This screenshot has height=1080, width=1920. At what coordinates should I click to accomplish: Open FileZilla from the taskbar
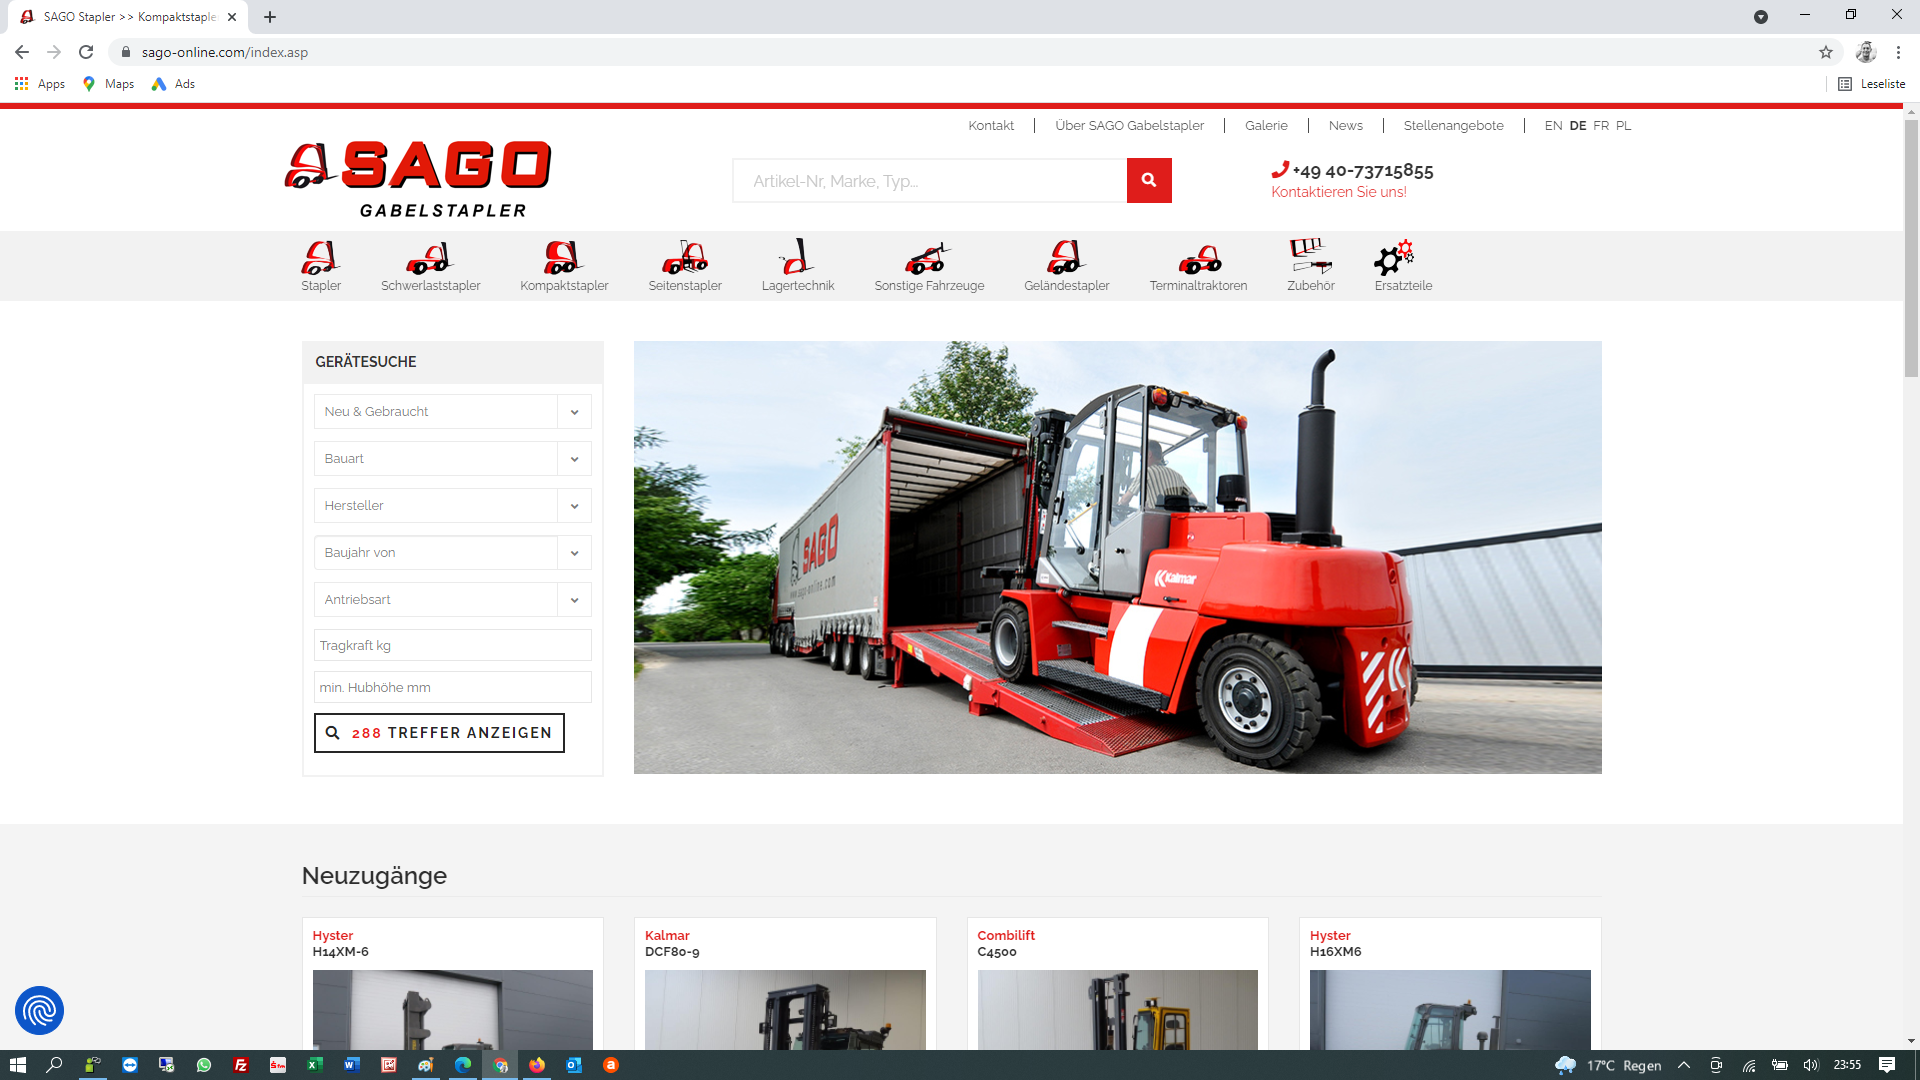click(241, 1065)
